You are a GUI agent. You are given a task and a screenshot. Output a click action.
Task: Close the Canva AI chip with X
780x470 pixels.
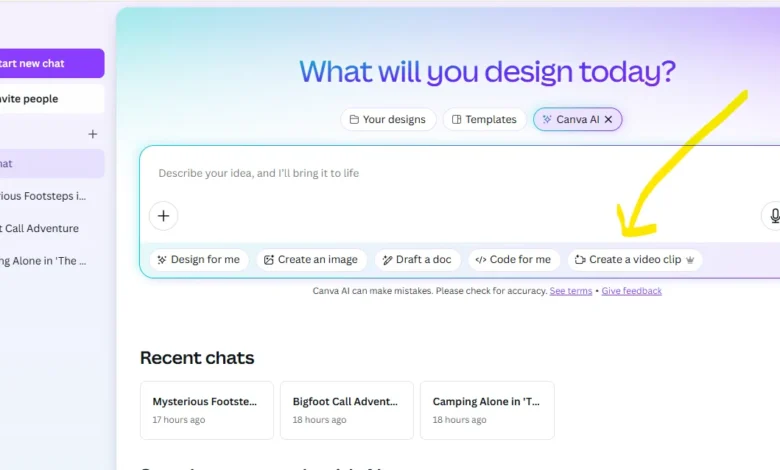coord(608,119)
